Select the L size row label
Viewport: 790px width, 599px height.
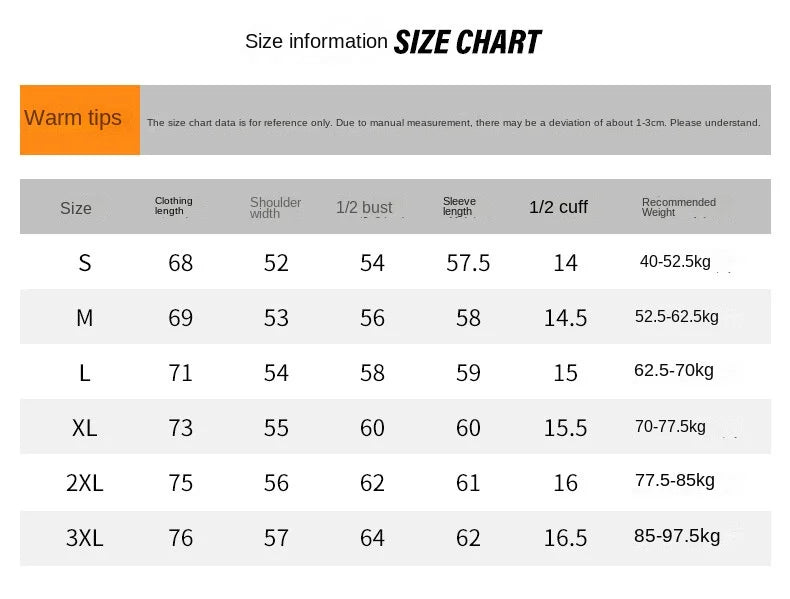tap(85, 373)
